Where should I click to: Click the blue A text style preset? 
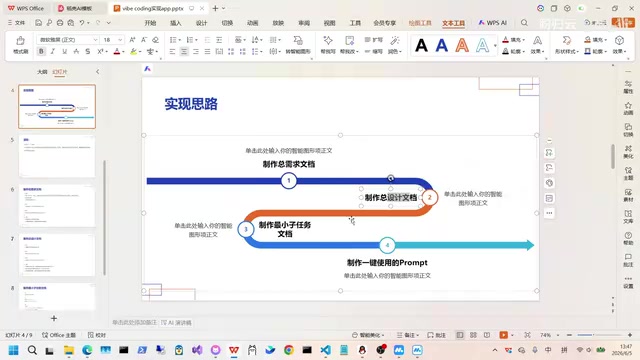442,45
